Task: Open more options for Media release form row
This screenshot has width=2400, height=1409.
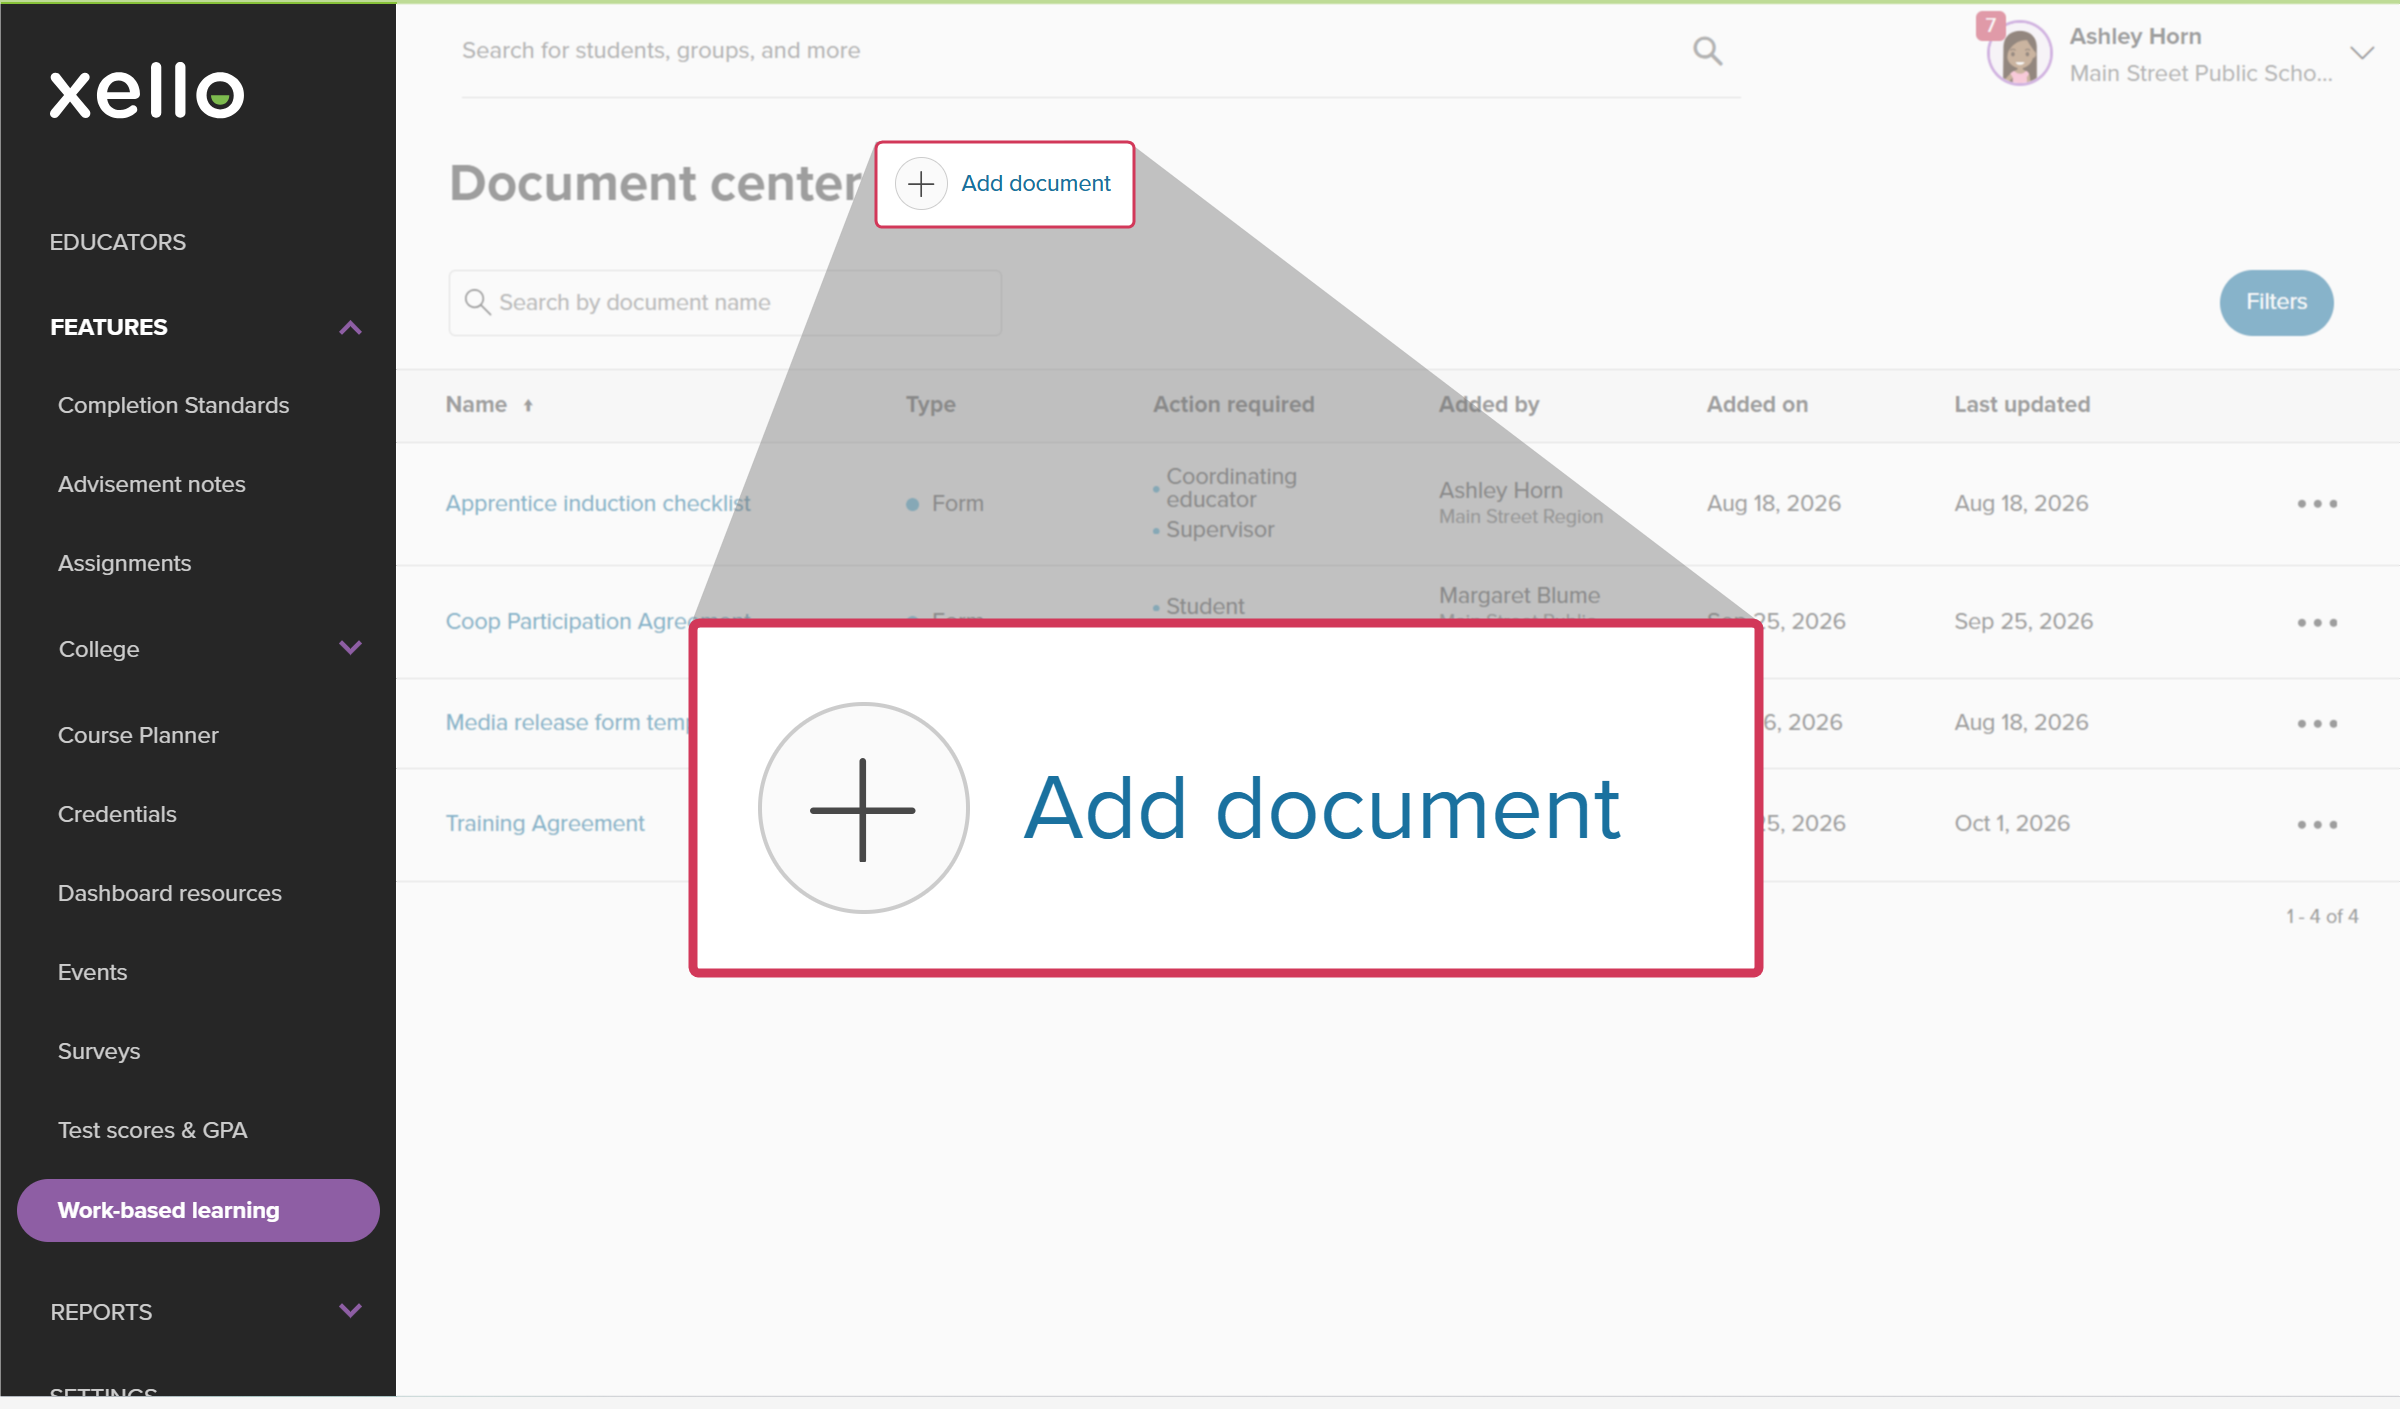Action: click(x=2317, y=724)
